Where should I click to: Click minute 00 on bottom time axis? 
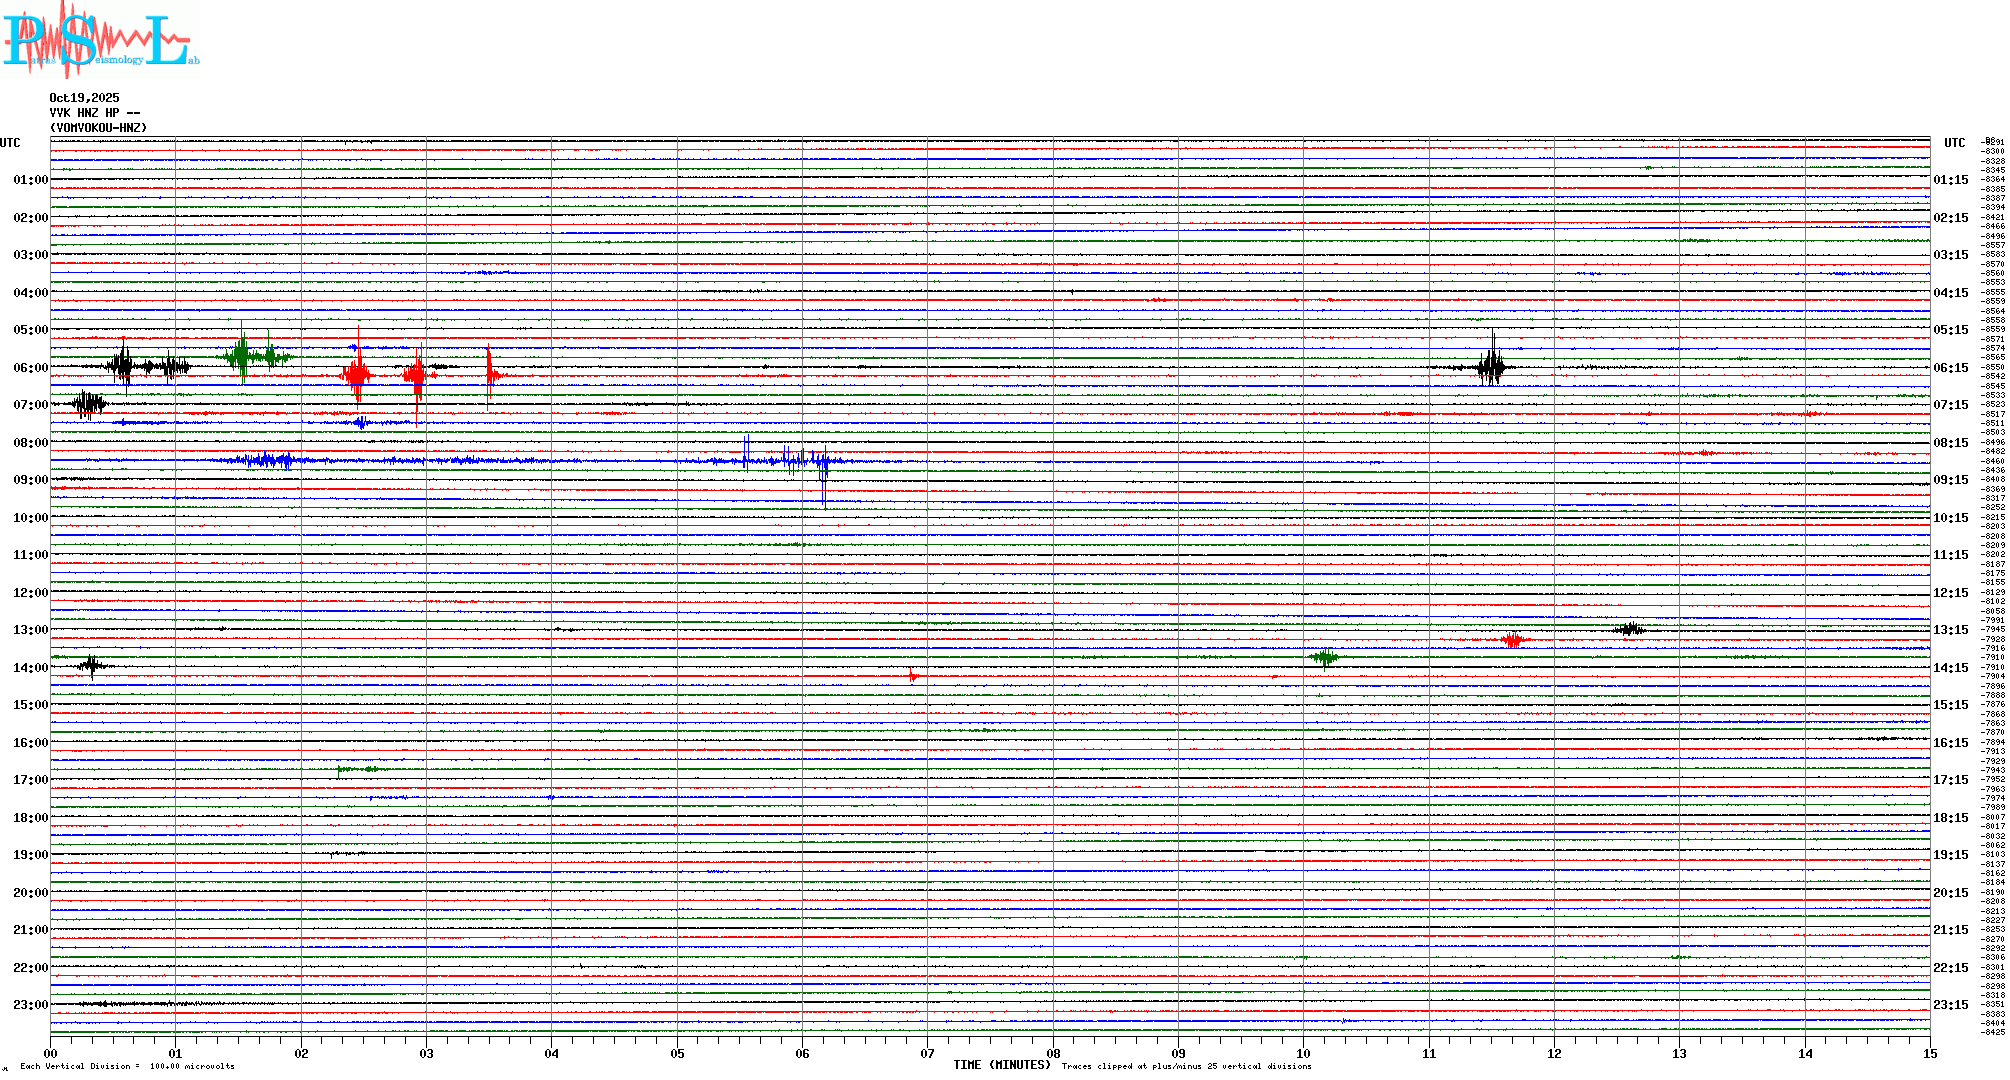(51, 1053)
